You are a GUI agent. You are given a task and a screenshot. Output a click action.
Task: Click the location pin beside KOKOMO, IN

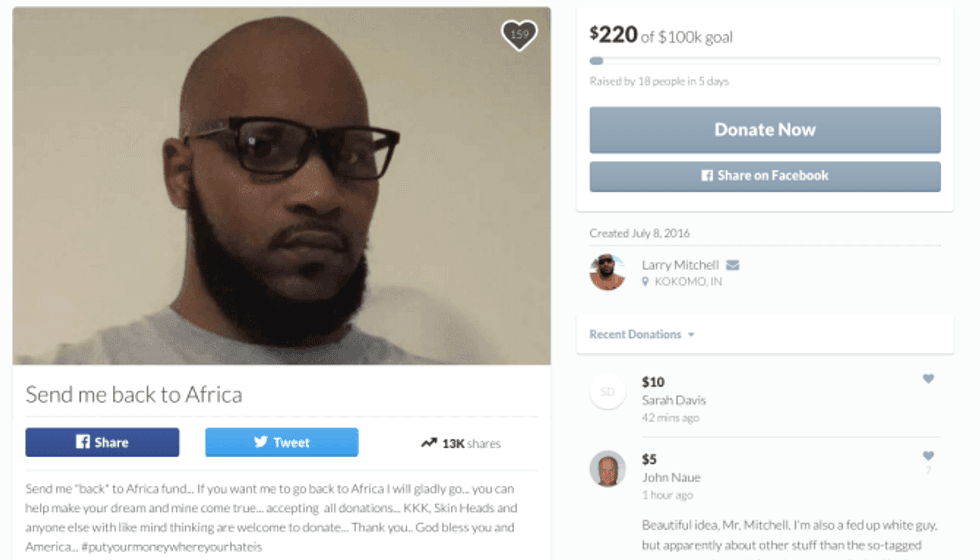646,282
